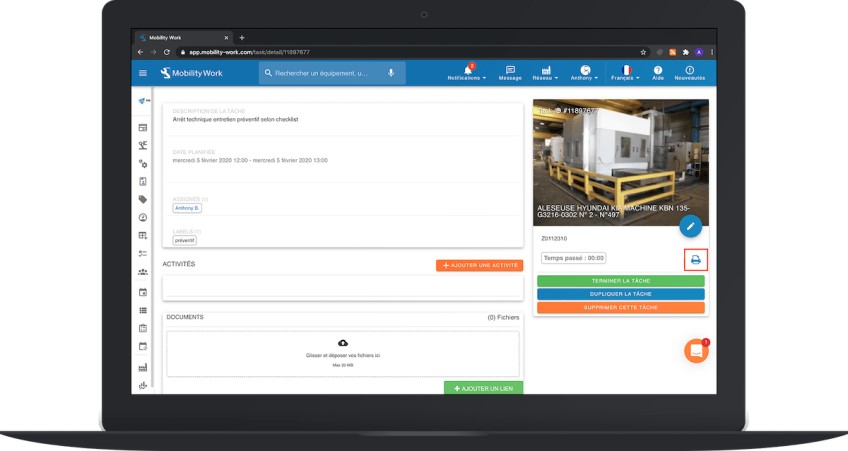848x451 pixels.
Task: Open the Chrome extensions puzzle icon
Action: pyautogui.click(x=686, y=52)
